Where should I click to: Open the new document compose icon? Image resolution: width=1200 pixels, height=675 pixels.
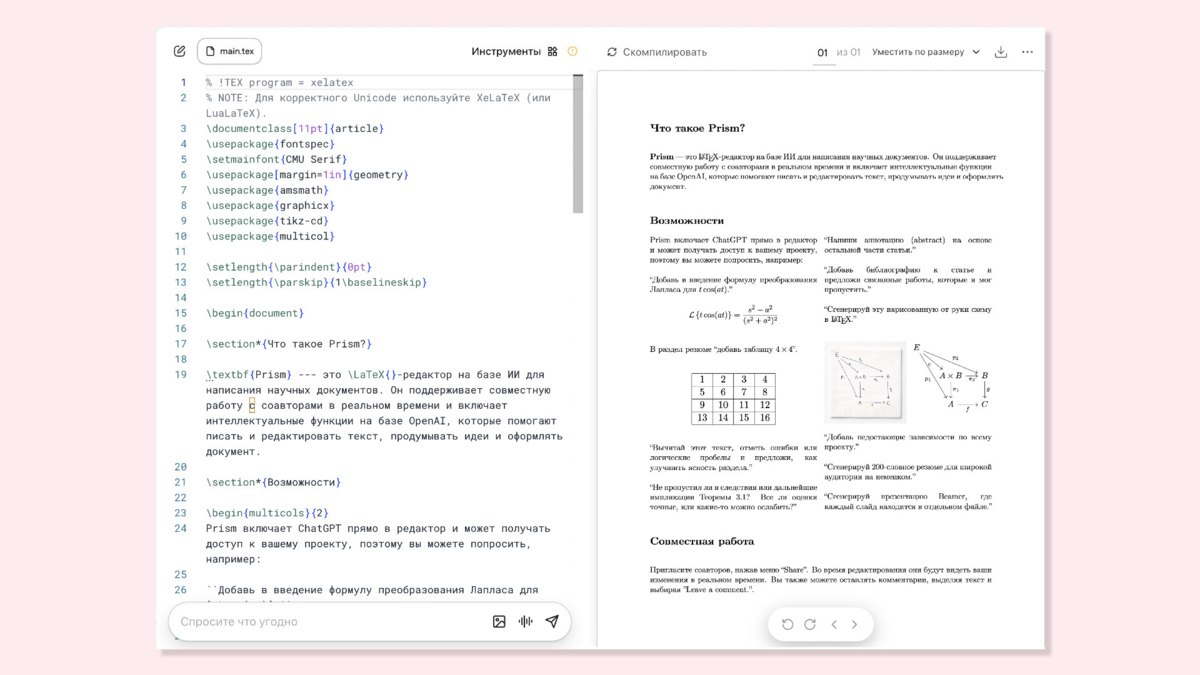pos(181,50)
